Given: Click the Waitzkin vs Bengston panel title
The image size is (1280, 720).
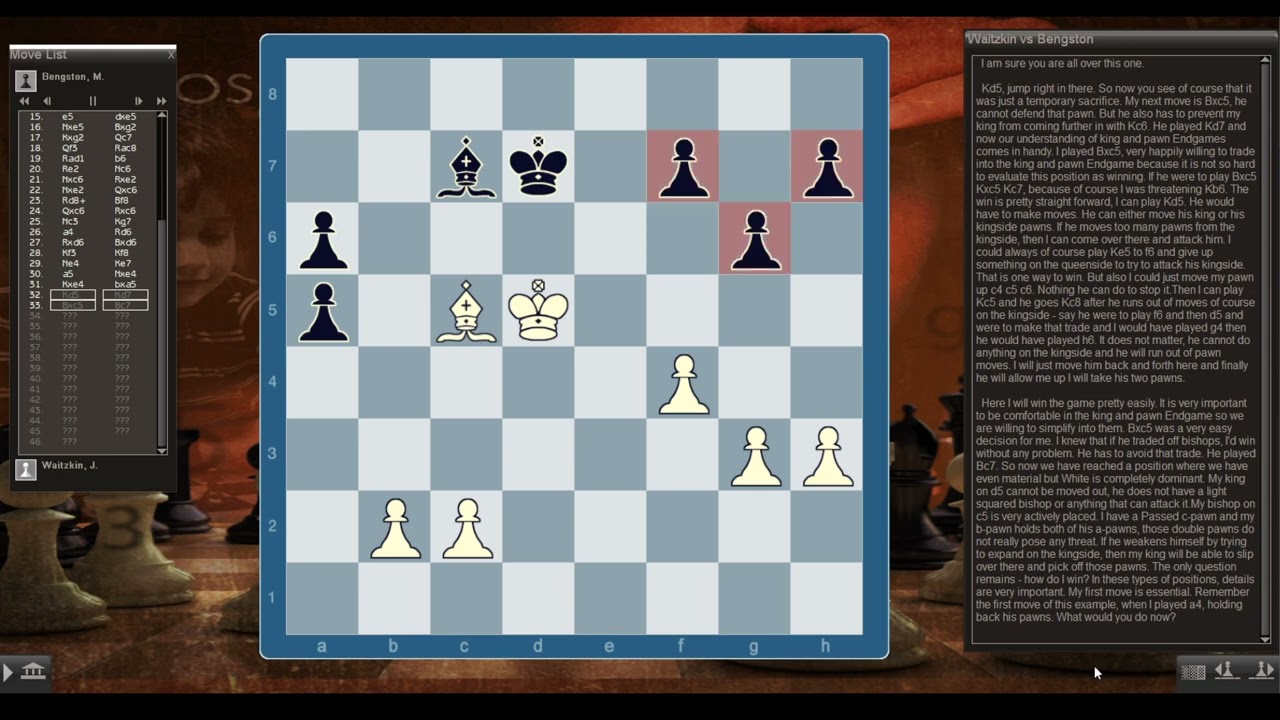Looking at the screenshot, I should point(1030,39).
